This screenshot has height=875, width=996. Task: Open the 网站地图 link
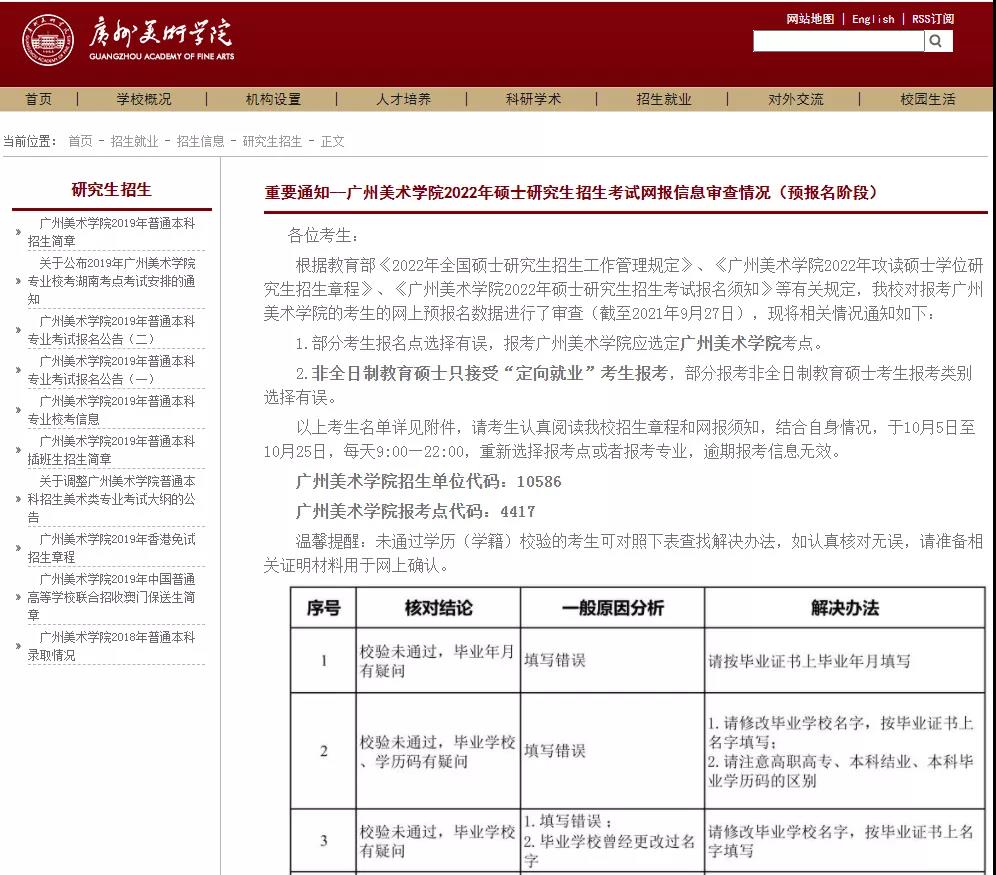point(810,19)
